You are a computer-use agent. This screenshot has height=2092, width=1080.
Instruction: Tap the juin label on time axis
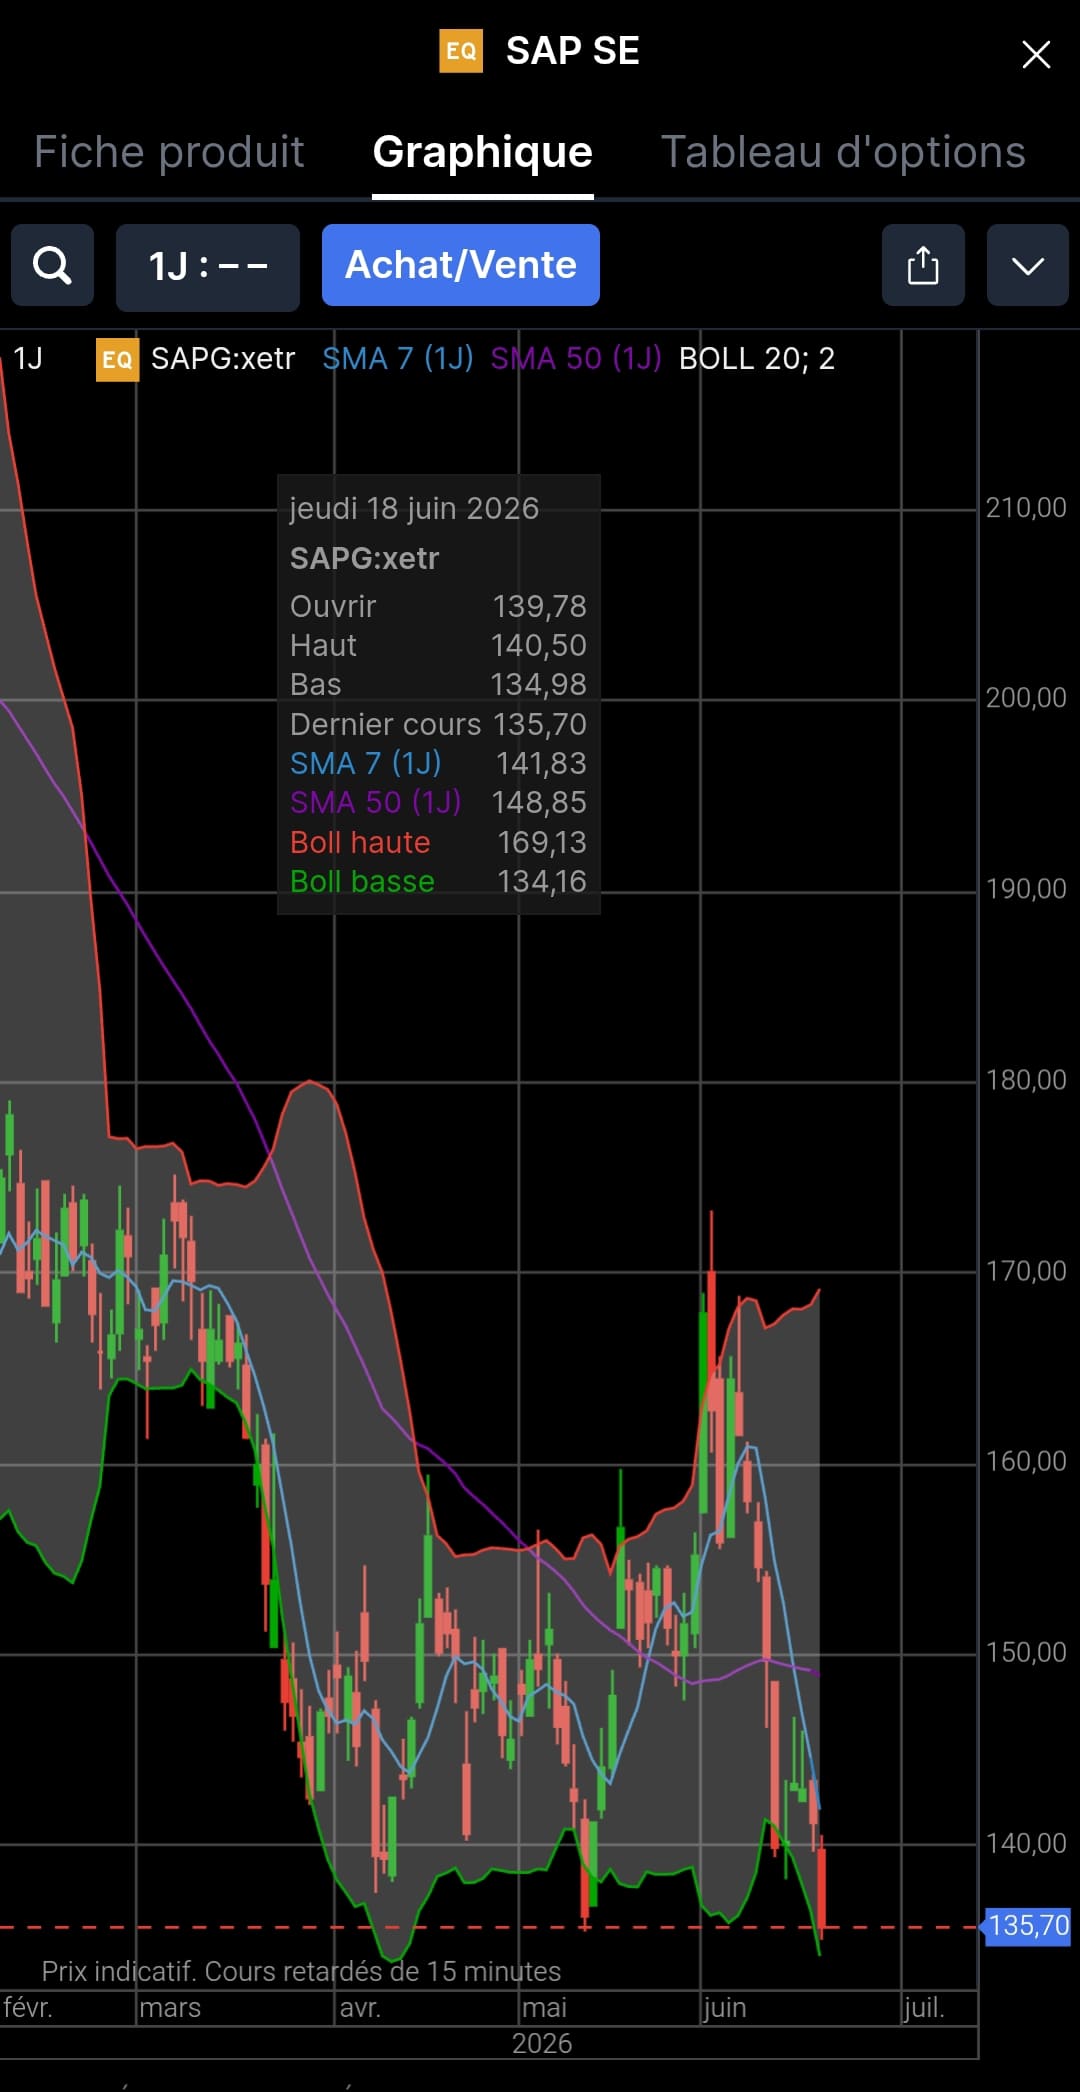point(725,2007)
